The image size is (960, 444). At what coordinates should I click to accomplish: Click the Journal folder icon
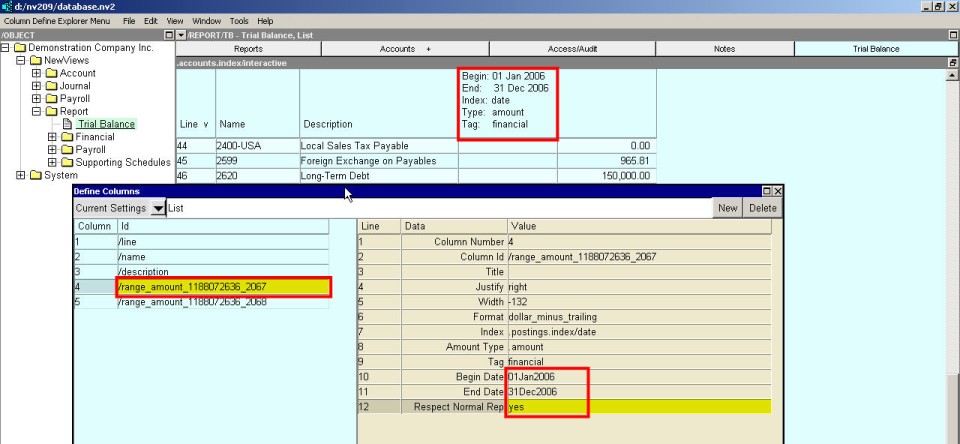coord(51,86)
